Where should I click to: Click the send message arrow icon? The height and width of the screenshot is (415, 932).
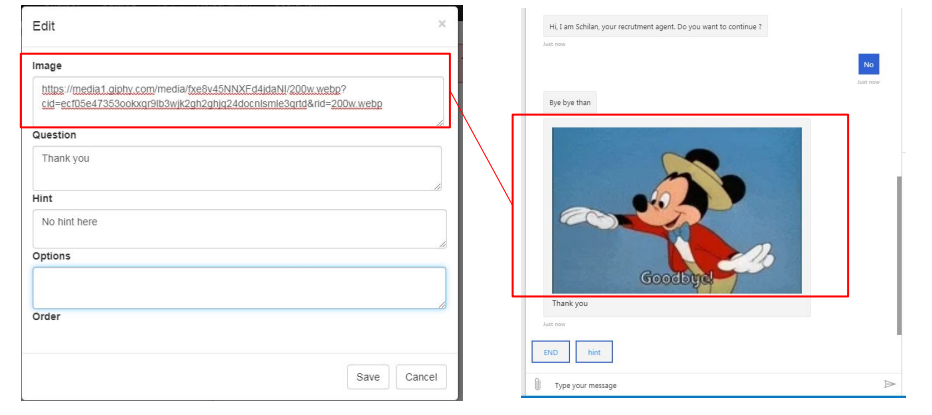889,384
